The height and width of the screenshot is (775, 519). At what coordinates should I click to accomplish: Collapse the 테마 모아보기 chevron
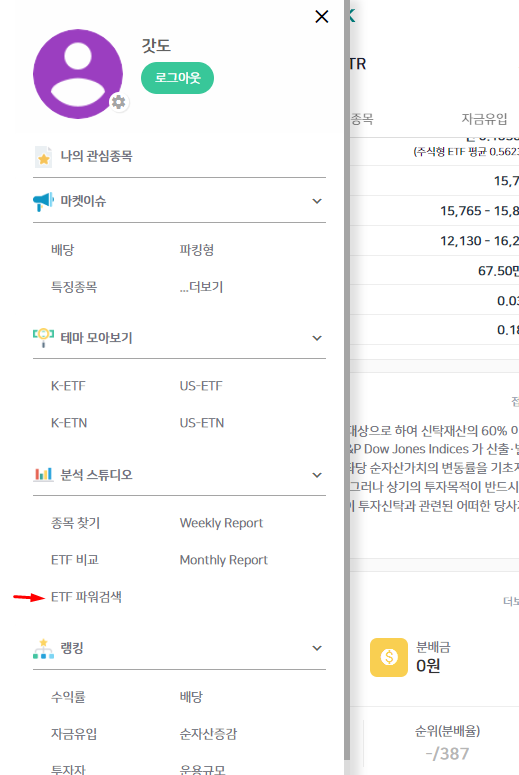(317, 338)
